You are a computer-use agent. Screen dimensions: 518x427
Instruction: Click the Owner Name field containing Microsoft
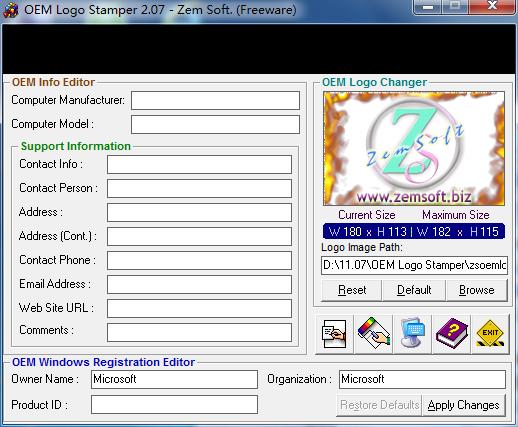(x=174, y=379)
